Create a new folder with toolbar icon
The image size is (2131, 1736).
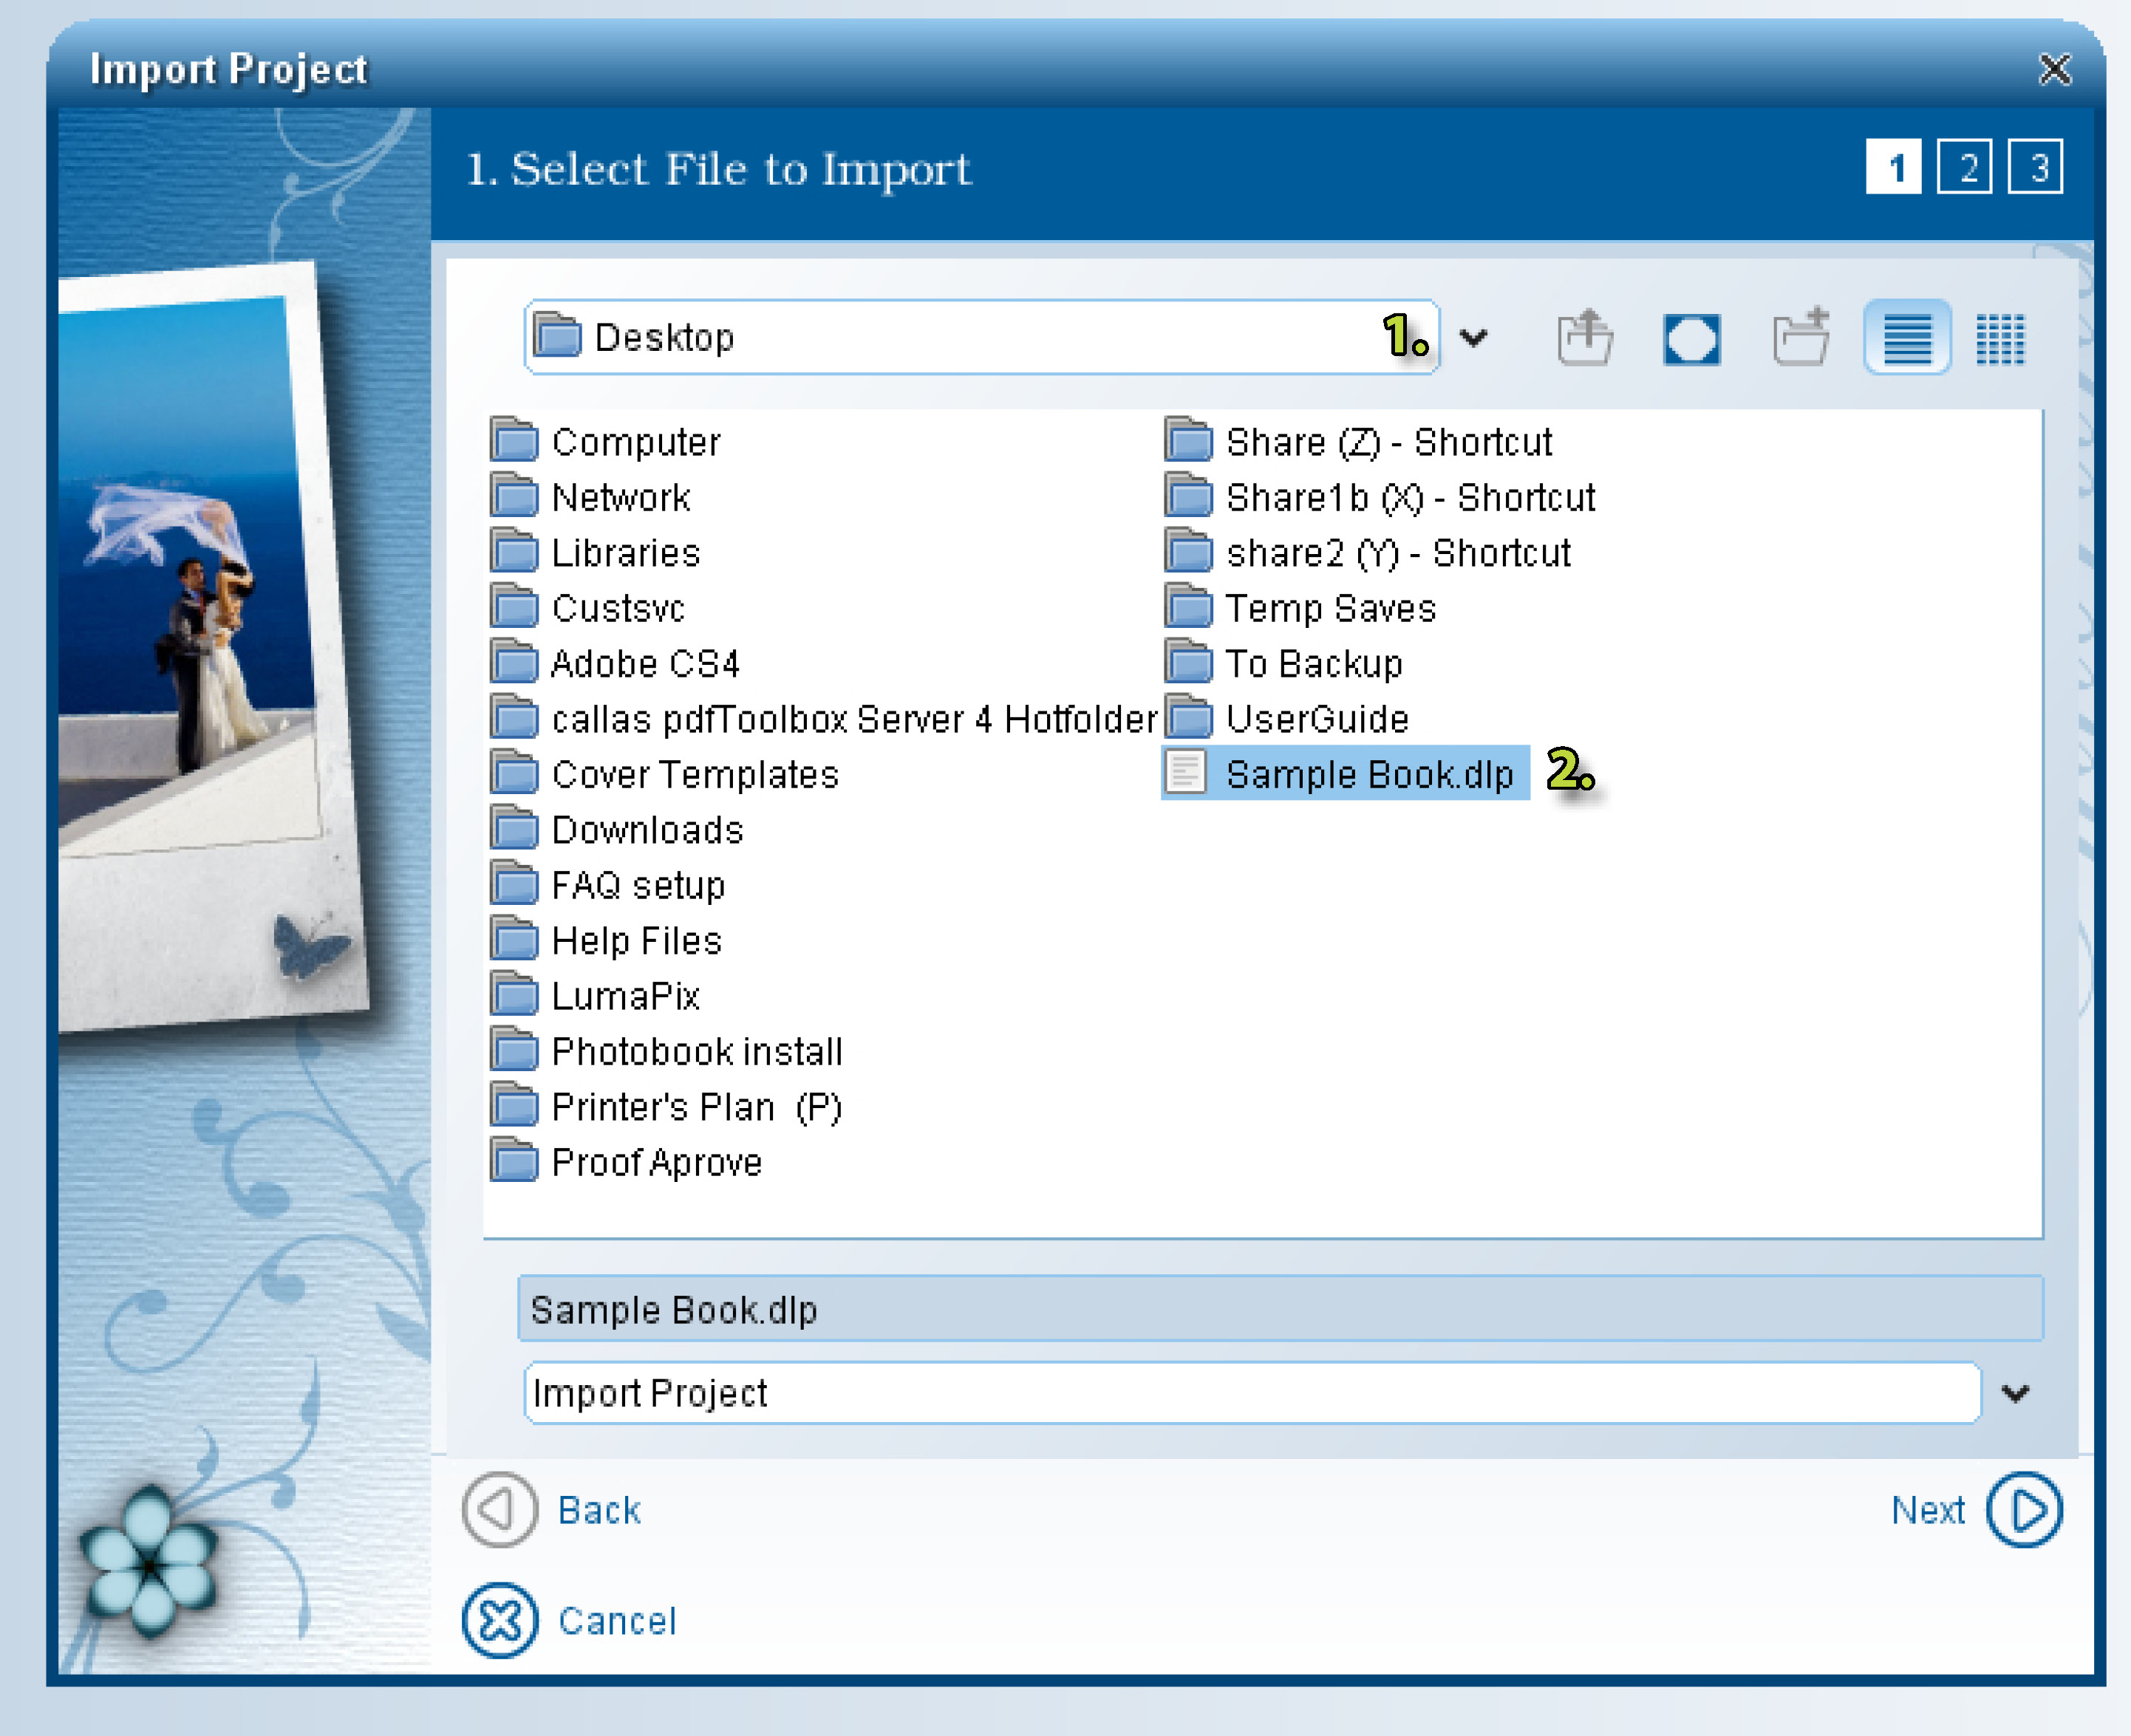(1801, 337)
